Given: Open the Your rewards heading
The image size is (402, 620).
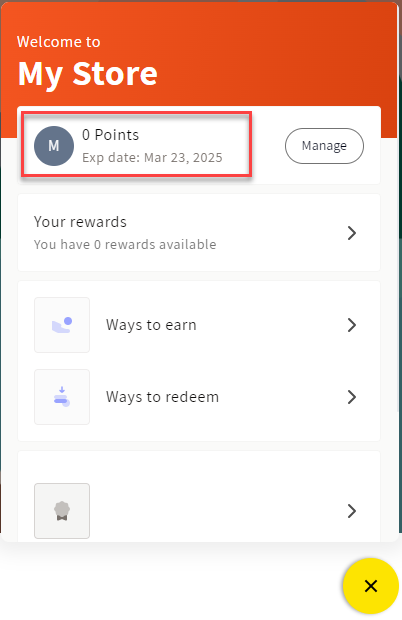Looking at the screenshot, I should pyautogui.click(x=80, y=222).
